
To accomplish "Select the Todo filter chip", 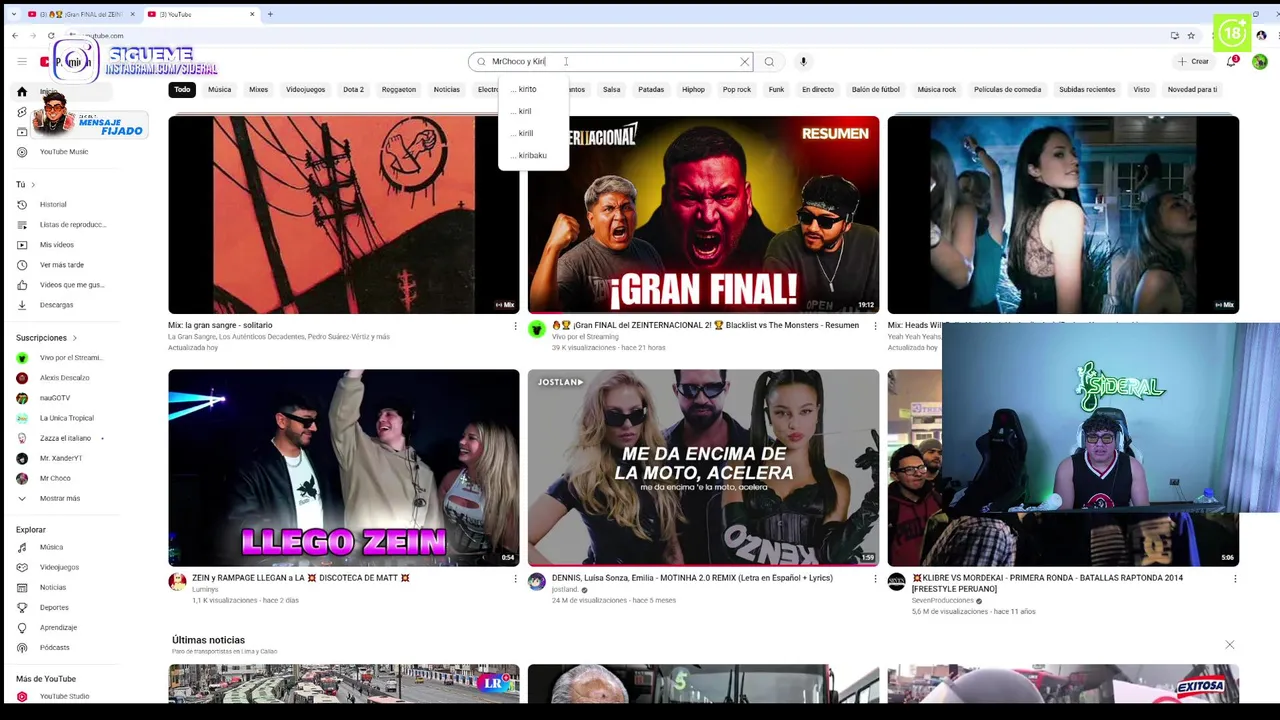I will click(182, 90).
